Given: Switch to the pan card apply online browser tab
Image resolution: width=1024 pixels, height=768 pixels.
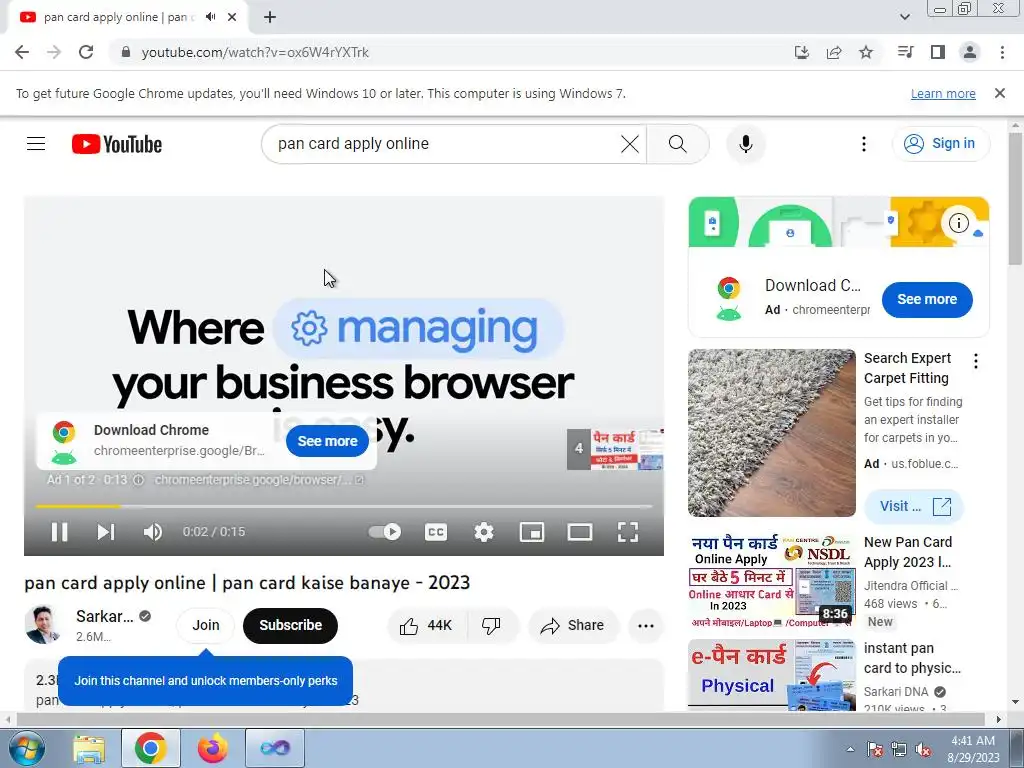Looking at the screenshot, I should 127,18.
